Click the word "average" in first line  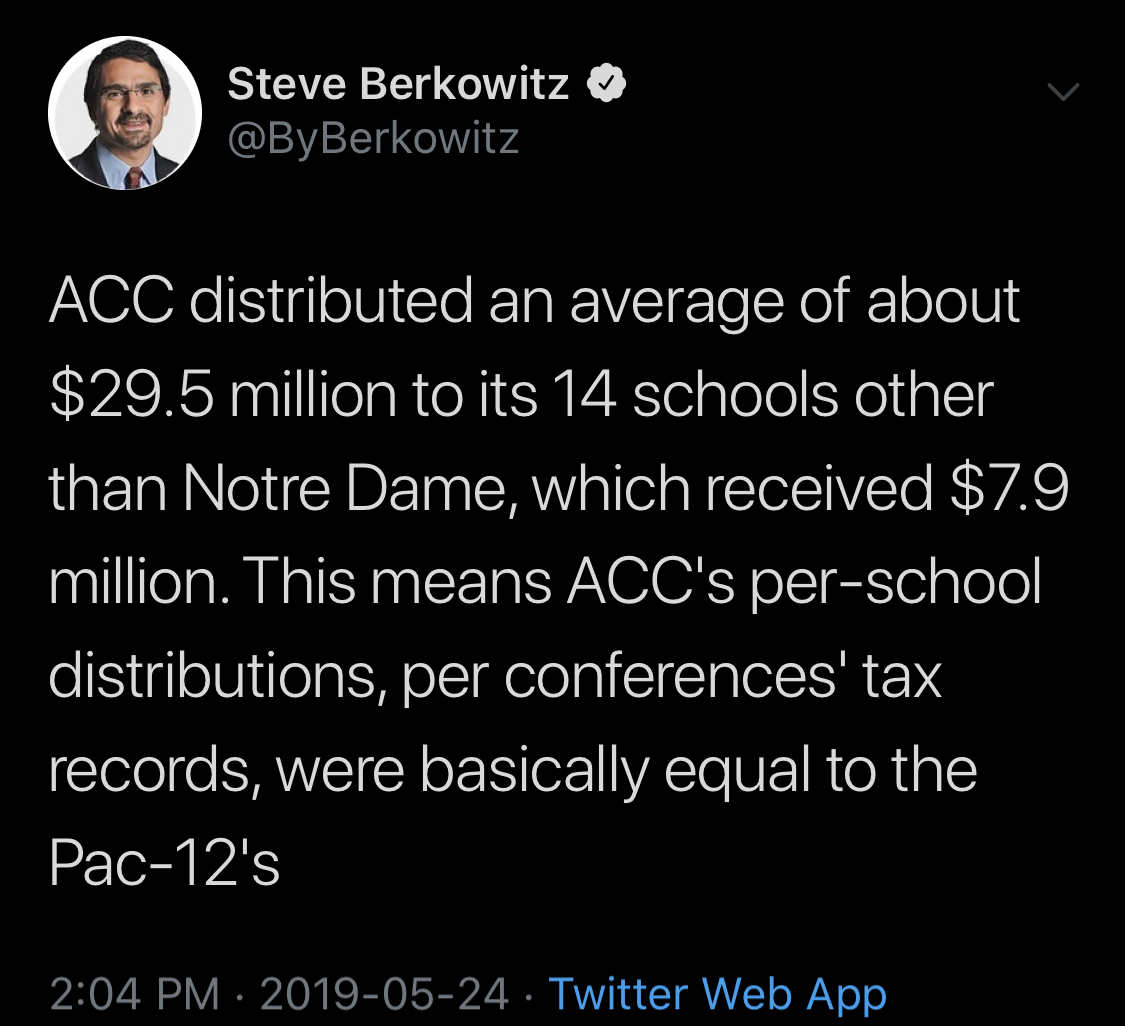(677, 302)
